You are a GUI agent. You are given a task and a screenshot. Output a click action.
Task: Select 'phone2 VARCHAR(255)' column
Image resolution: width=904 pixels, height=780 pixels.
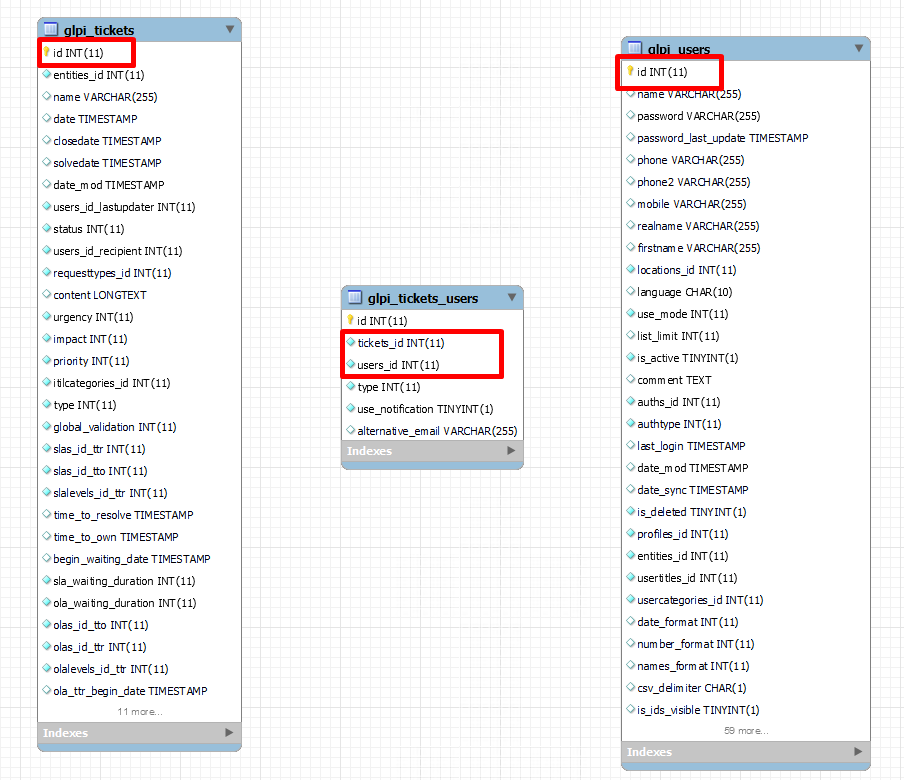[694, 182]
